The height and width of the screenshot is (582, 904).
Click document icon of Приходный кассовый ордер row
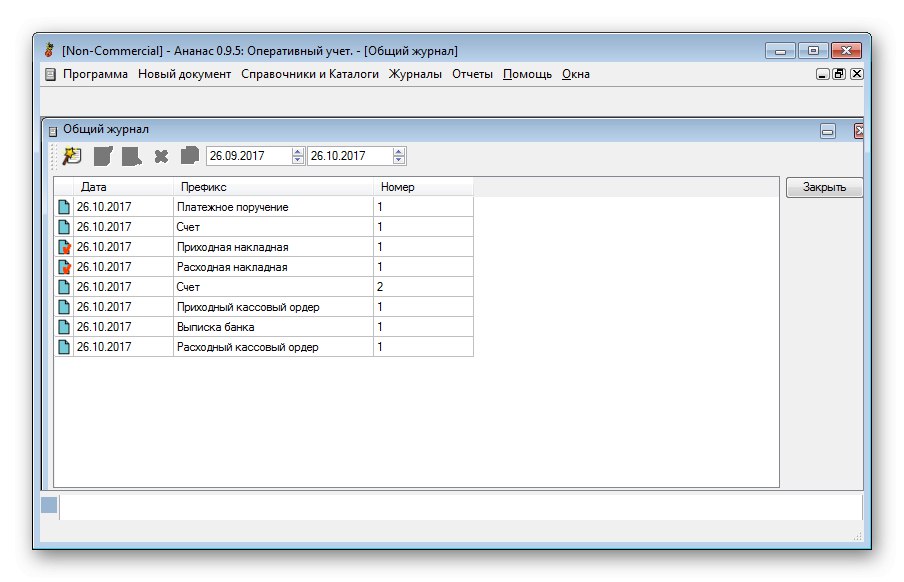click(x=64, y=307)
